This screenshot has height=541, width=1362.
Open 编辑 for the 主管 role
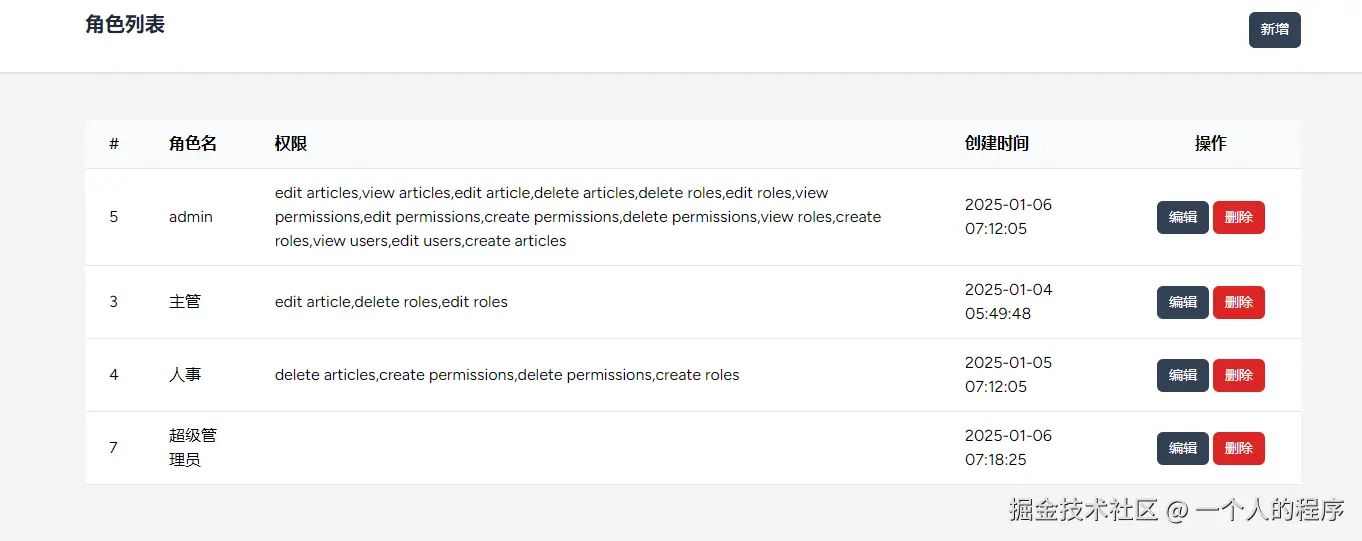pyautogui.click(x=1182, y=302)
